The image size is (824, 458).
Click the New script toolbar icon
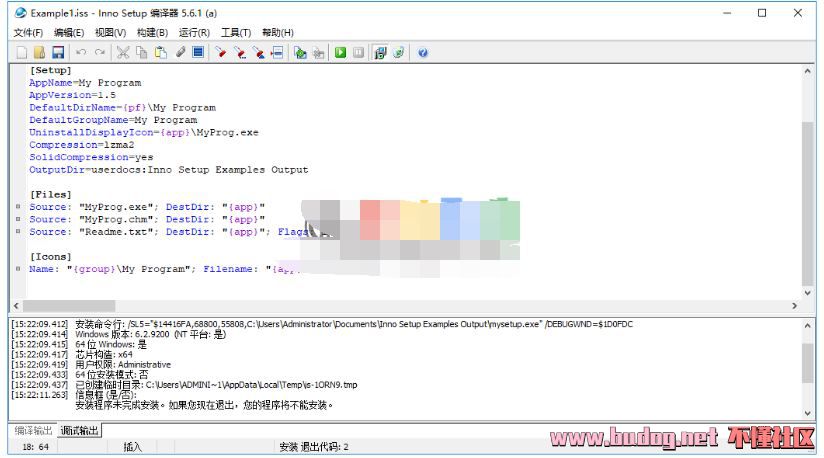pyautogui.click(x=22, y=52)
